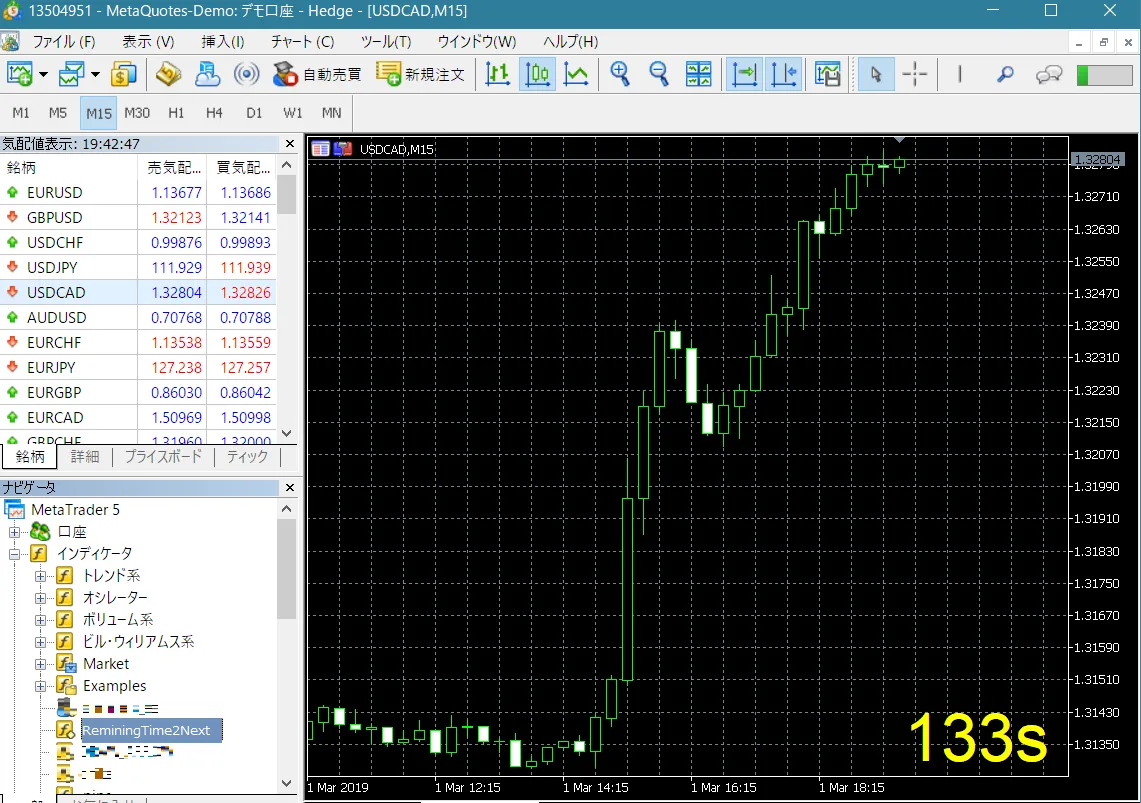Select the D1 timeframe
1141x803 pixels.
254,113
